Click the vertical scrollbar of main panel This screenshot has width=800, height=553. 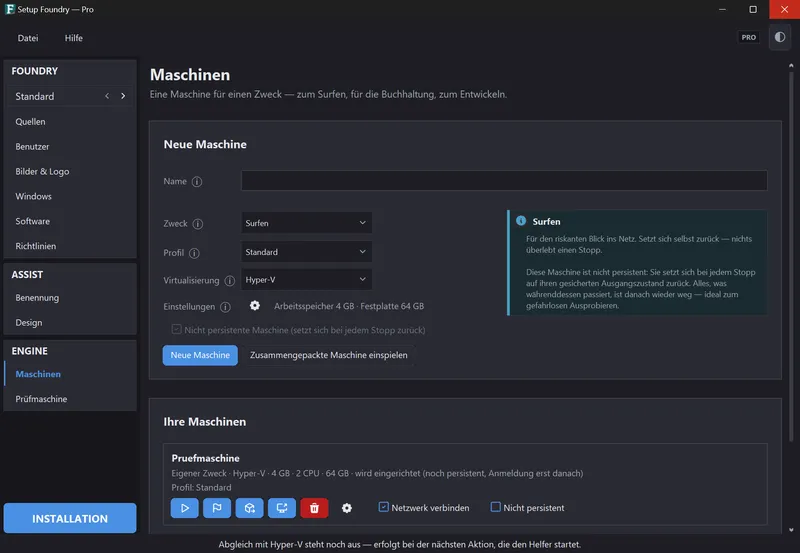[791, 255]
